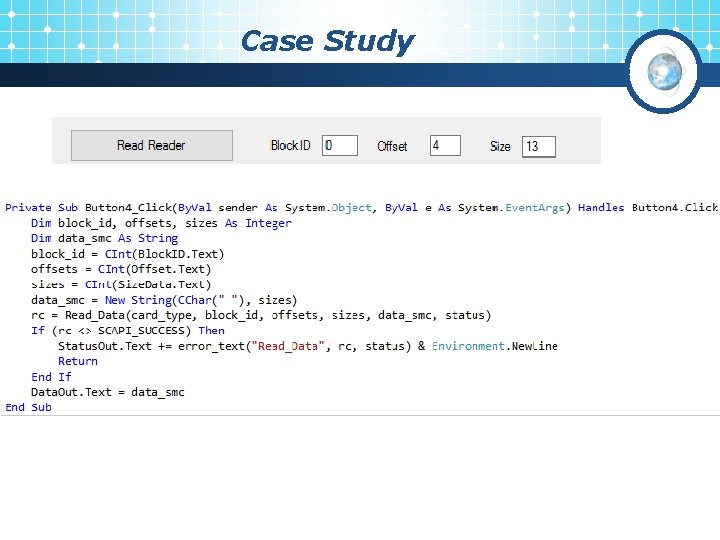This screenshot has height=540, width=720.
Task: Click the 'Block ID' label
Action: coord(291,146)
